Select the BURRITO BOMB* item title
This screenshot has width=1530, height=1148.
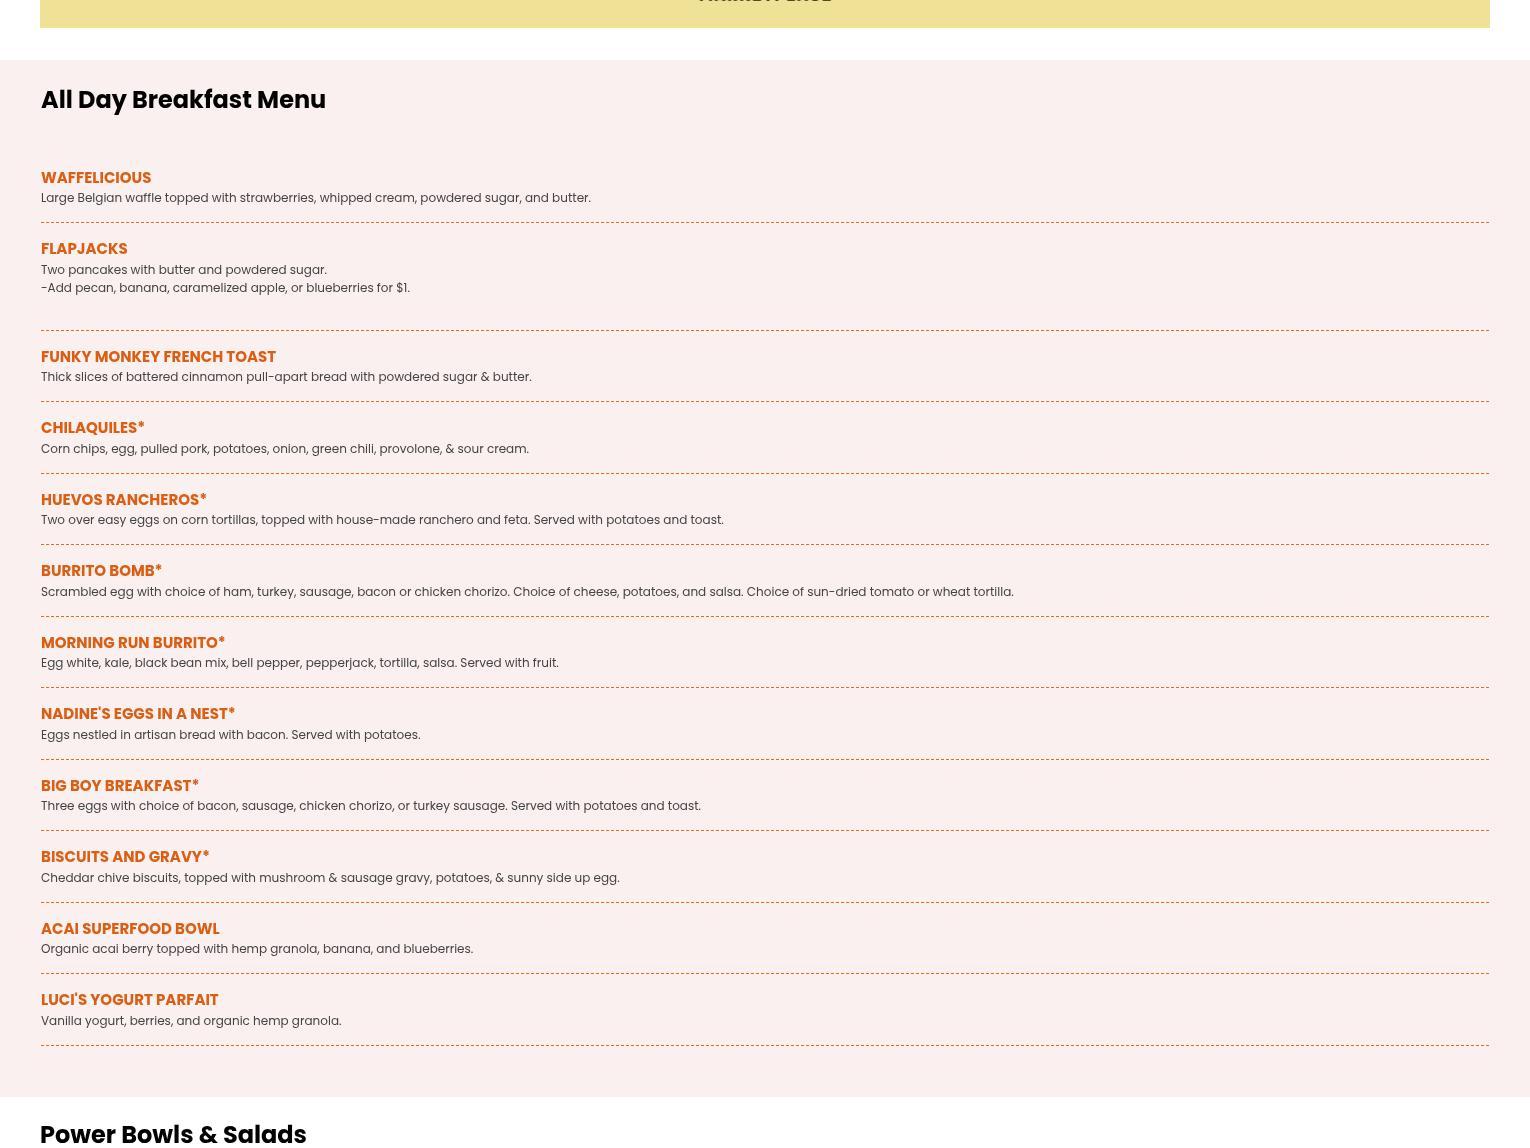101,571
